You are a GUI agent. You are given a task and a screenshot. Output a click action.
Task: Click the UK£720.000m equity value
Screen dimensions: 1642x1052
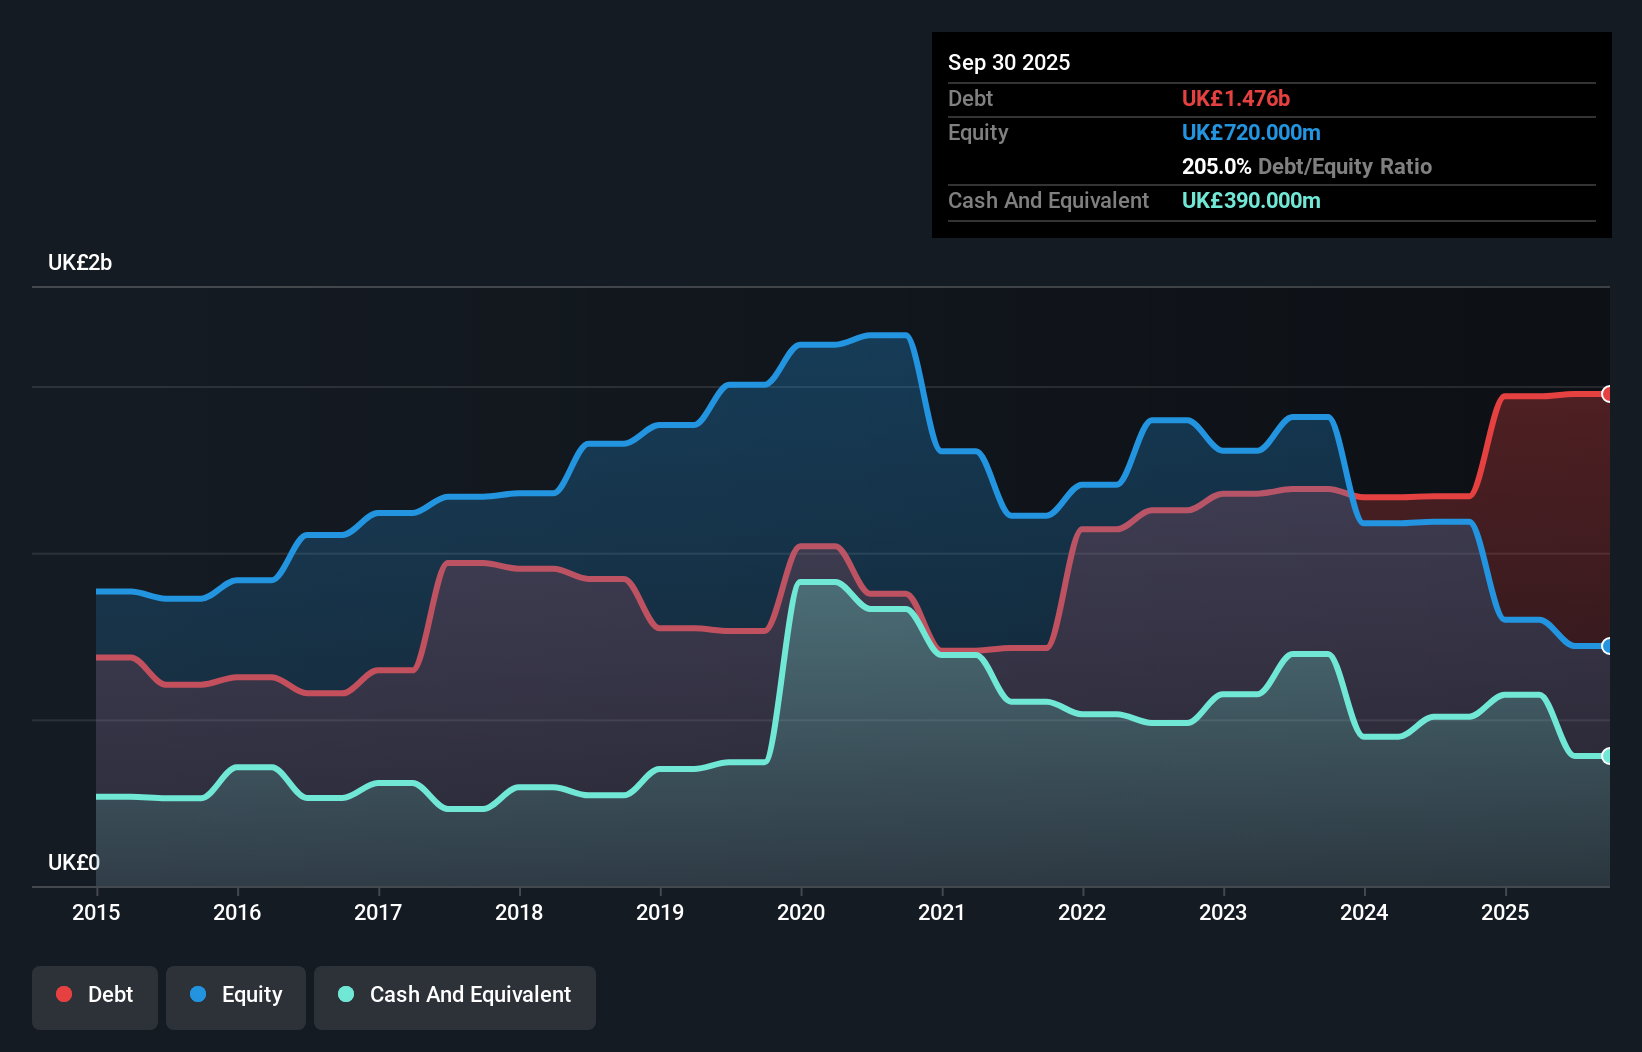click(x=1251, y=132)
